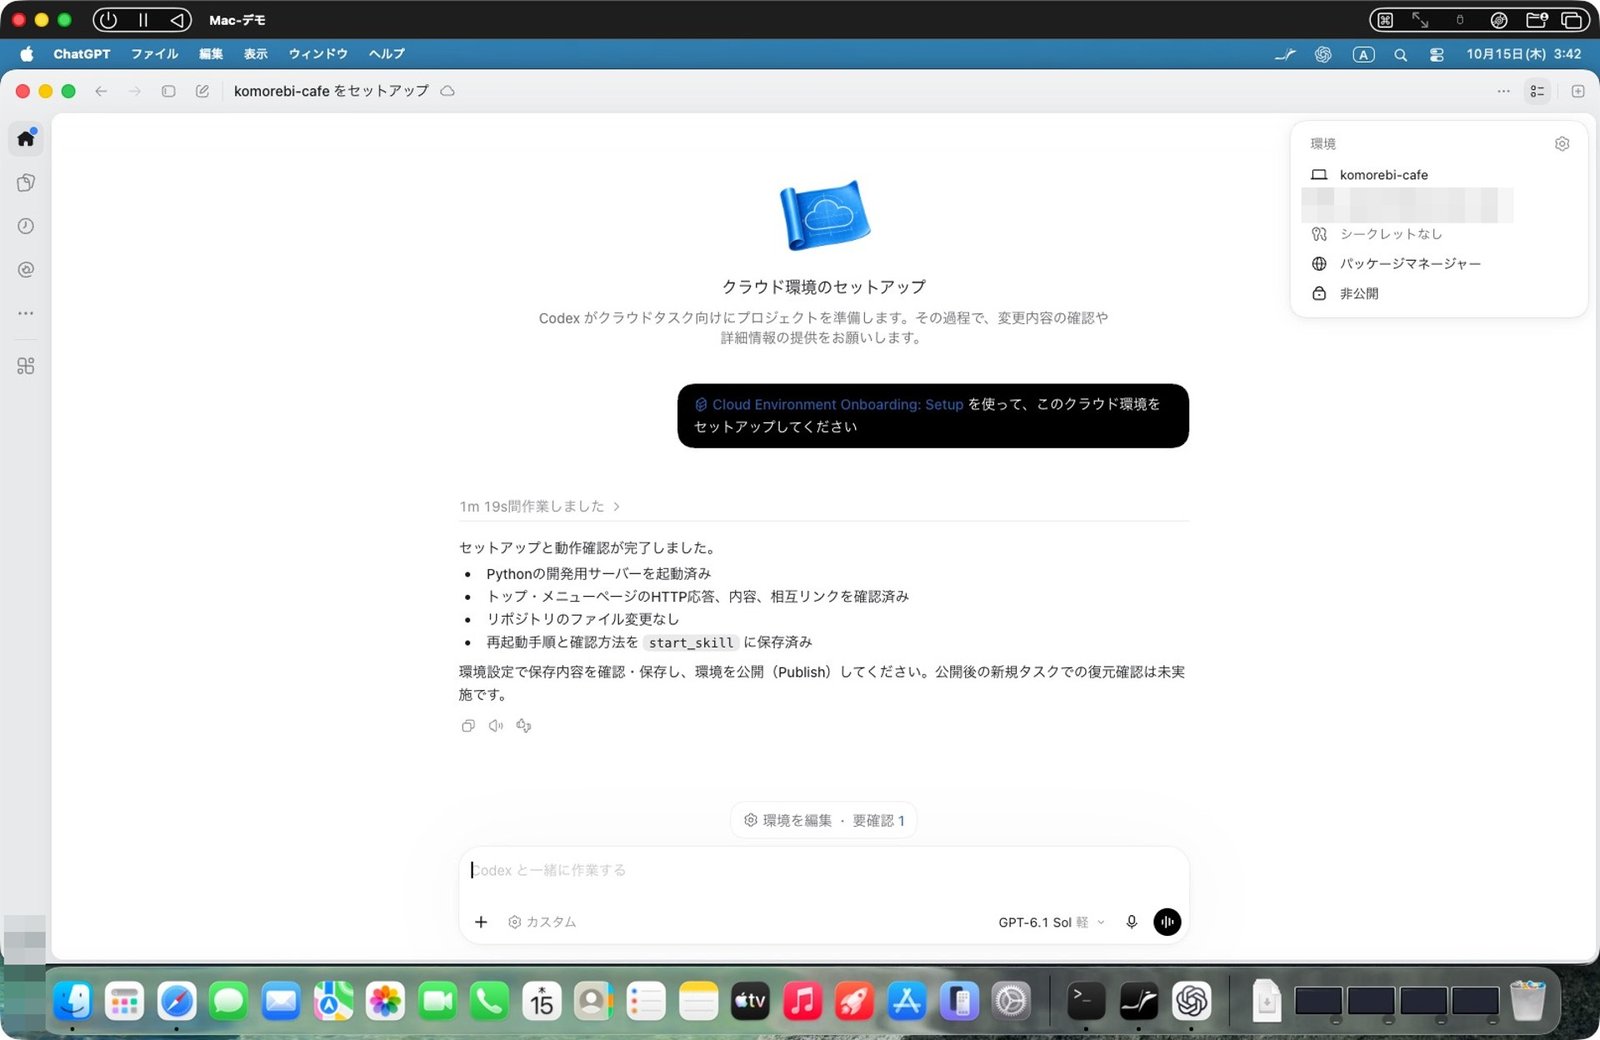Read aloud with the speaker icon
Viewport: 1600px width, 1040px height.
tap(496, 726)
